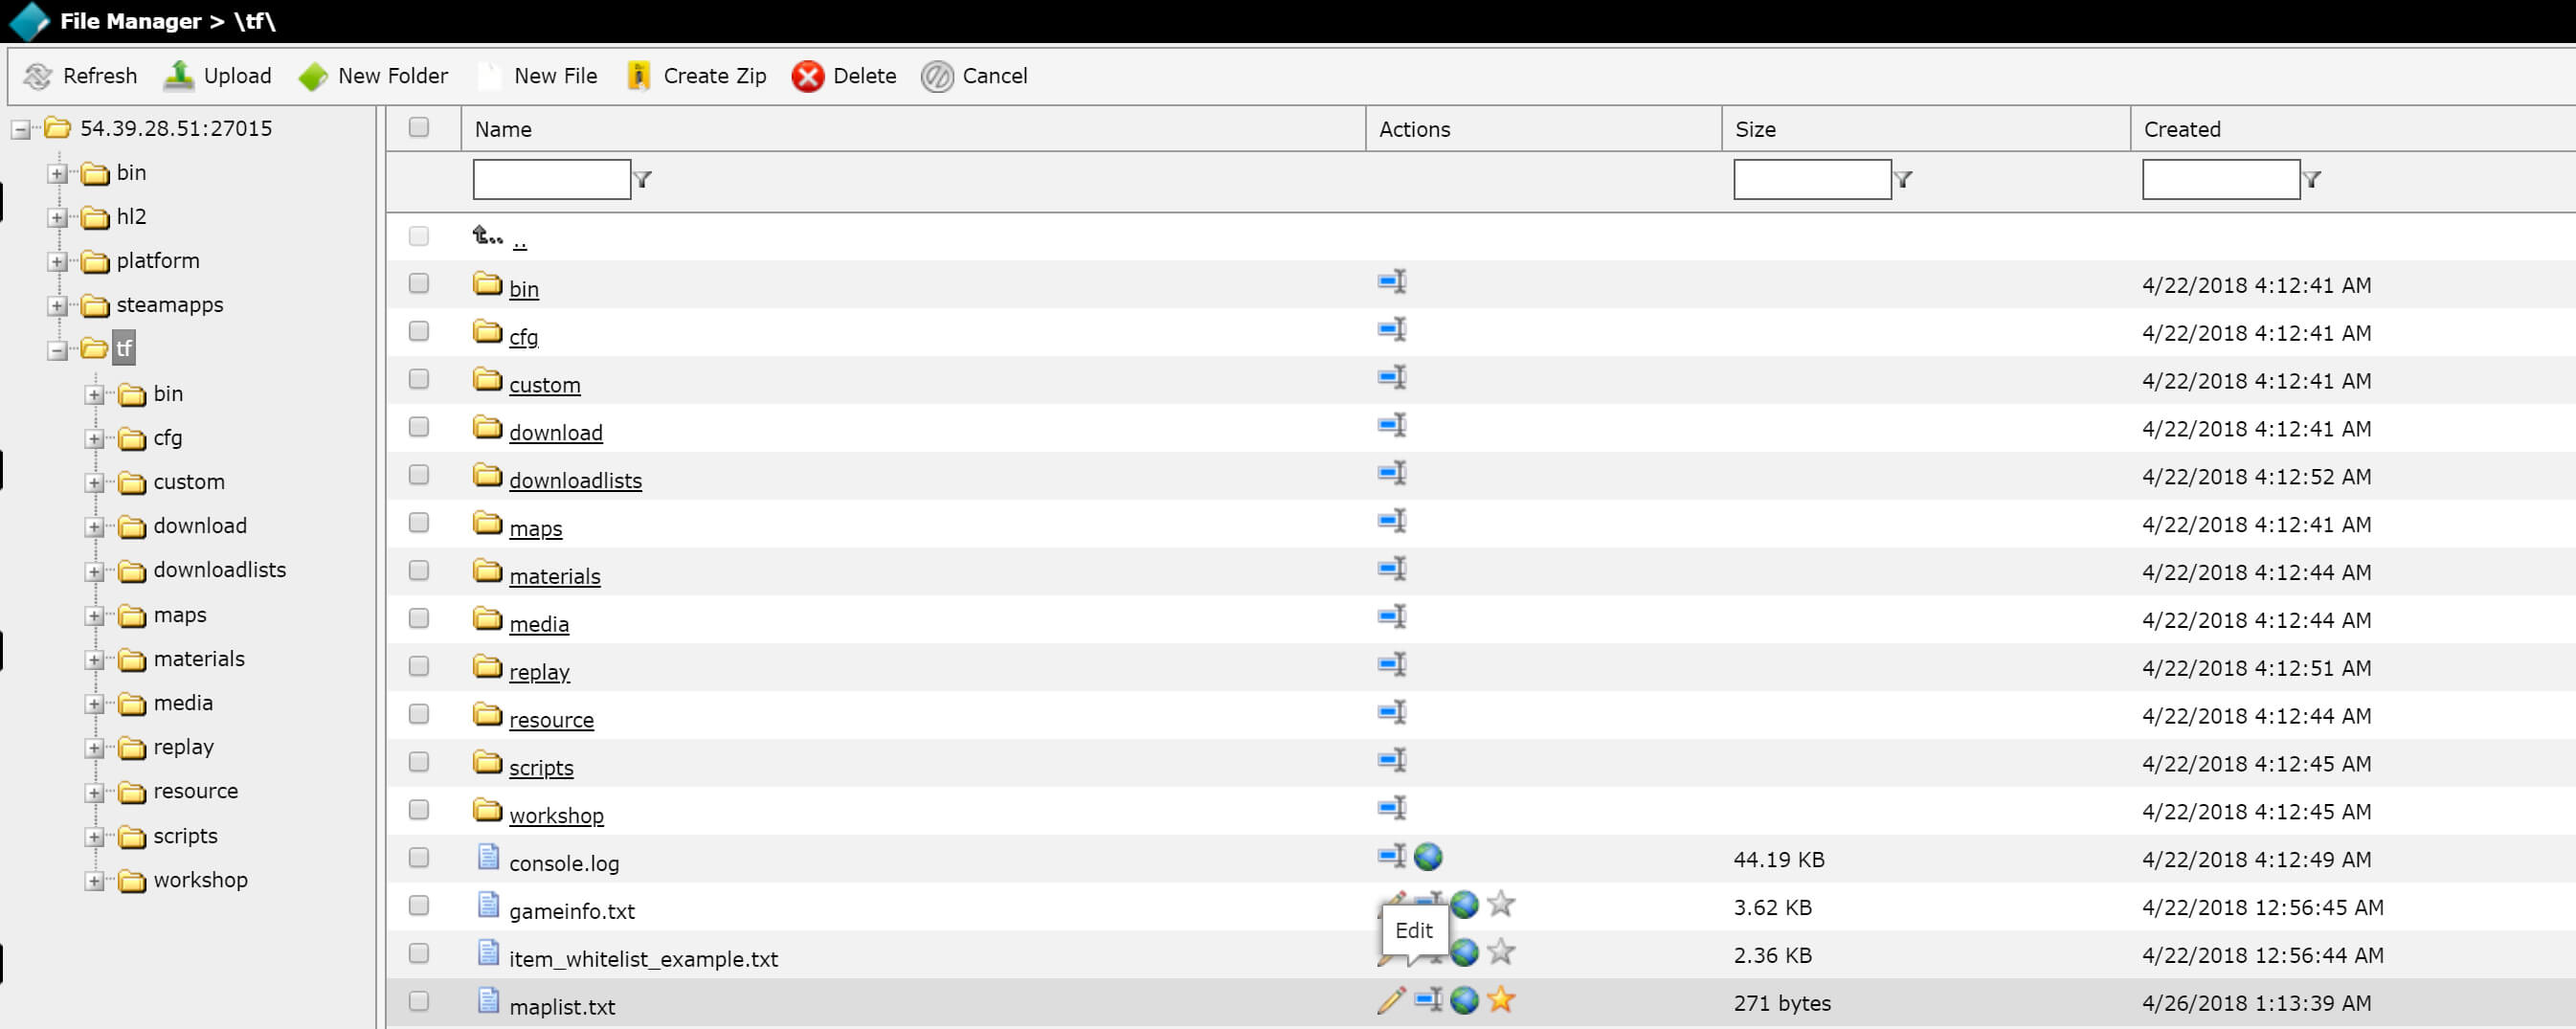The height and width of the screenshot is (1029, 2576).
Task: Click globe icon for gameinfo.txt row
Action: pos(1464,905)
